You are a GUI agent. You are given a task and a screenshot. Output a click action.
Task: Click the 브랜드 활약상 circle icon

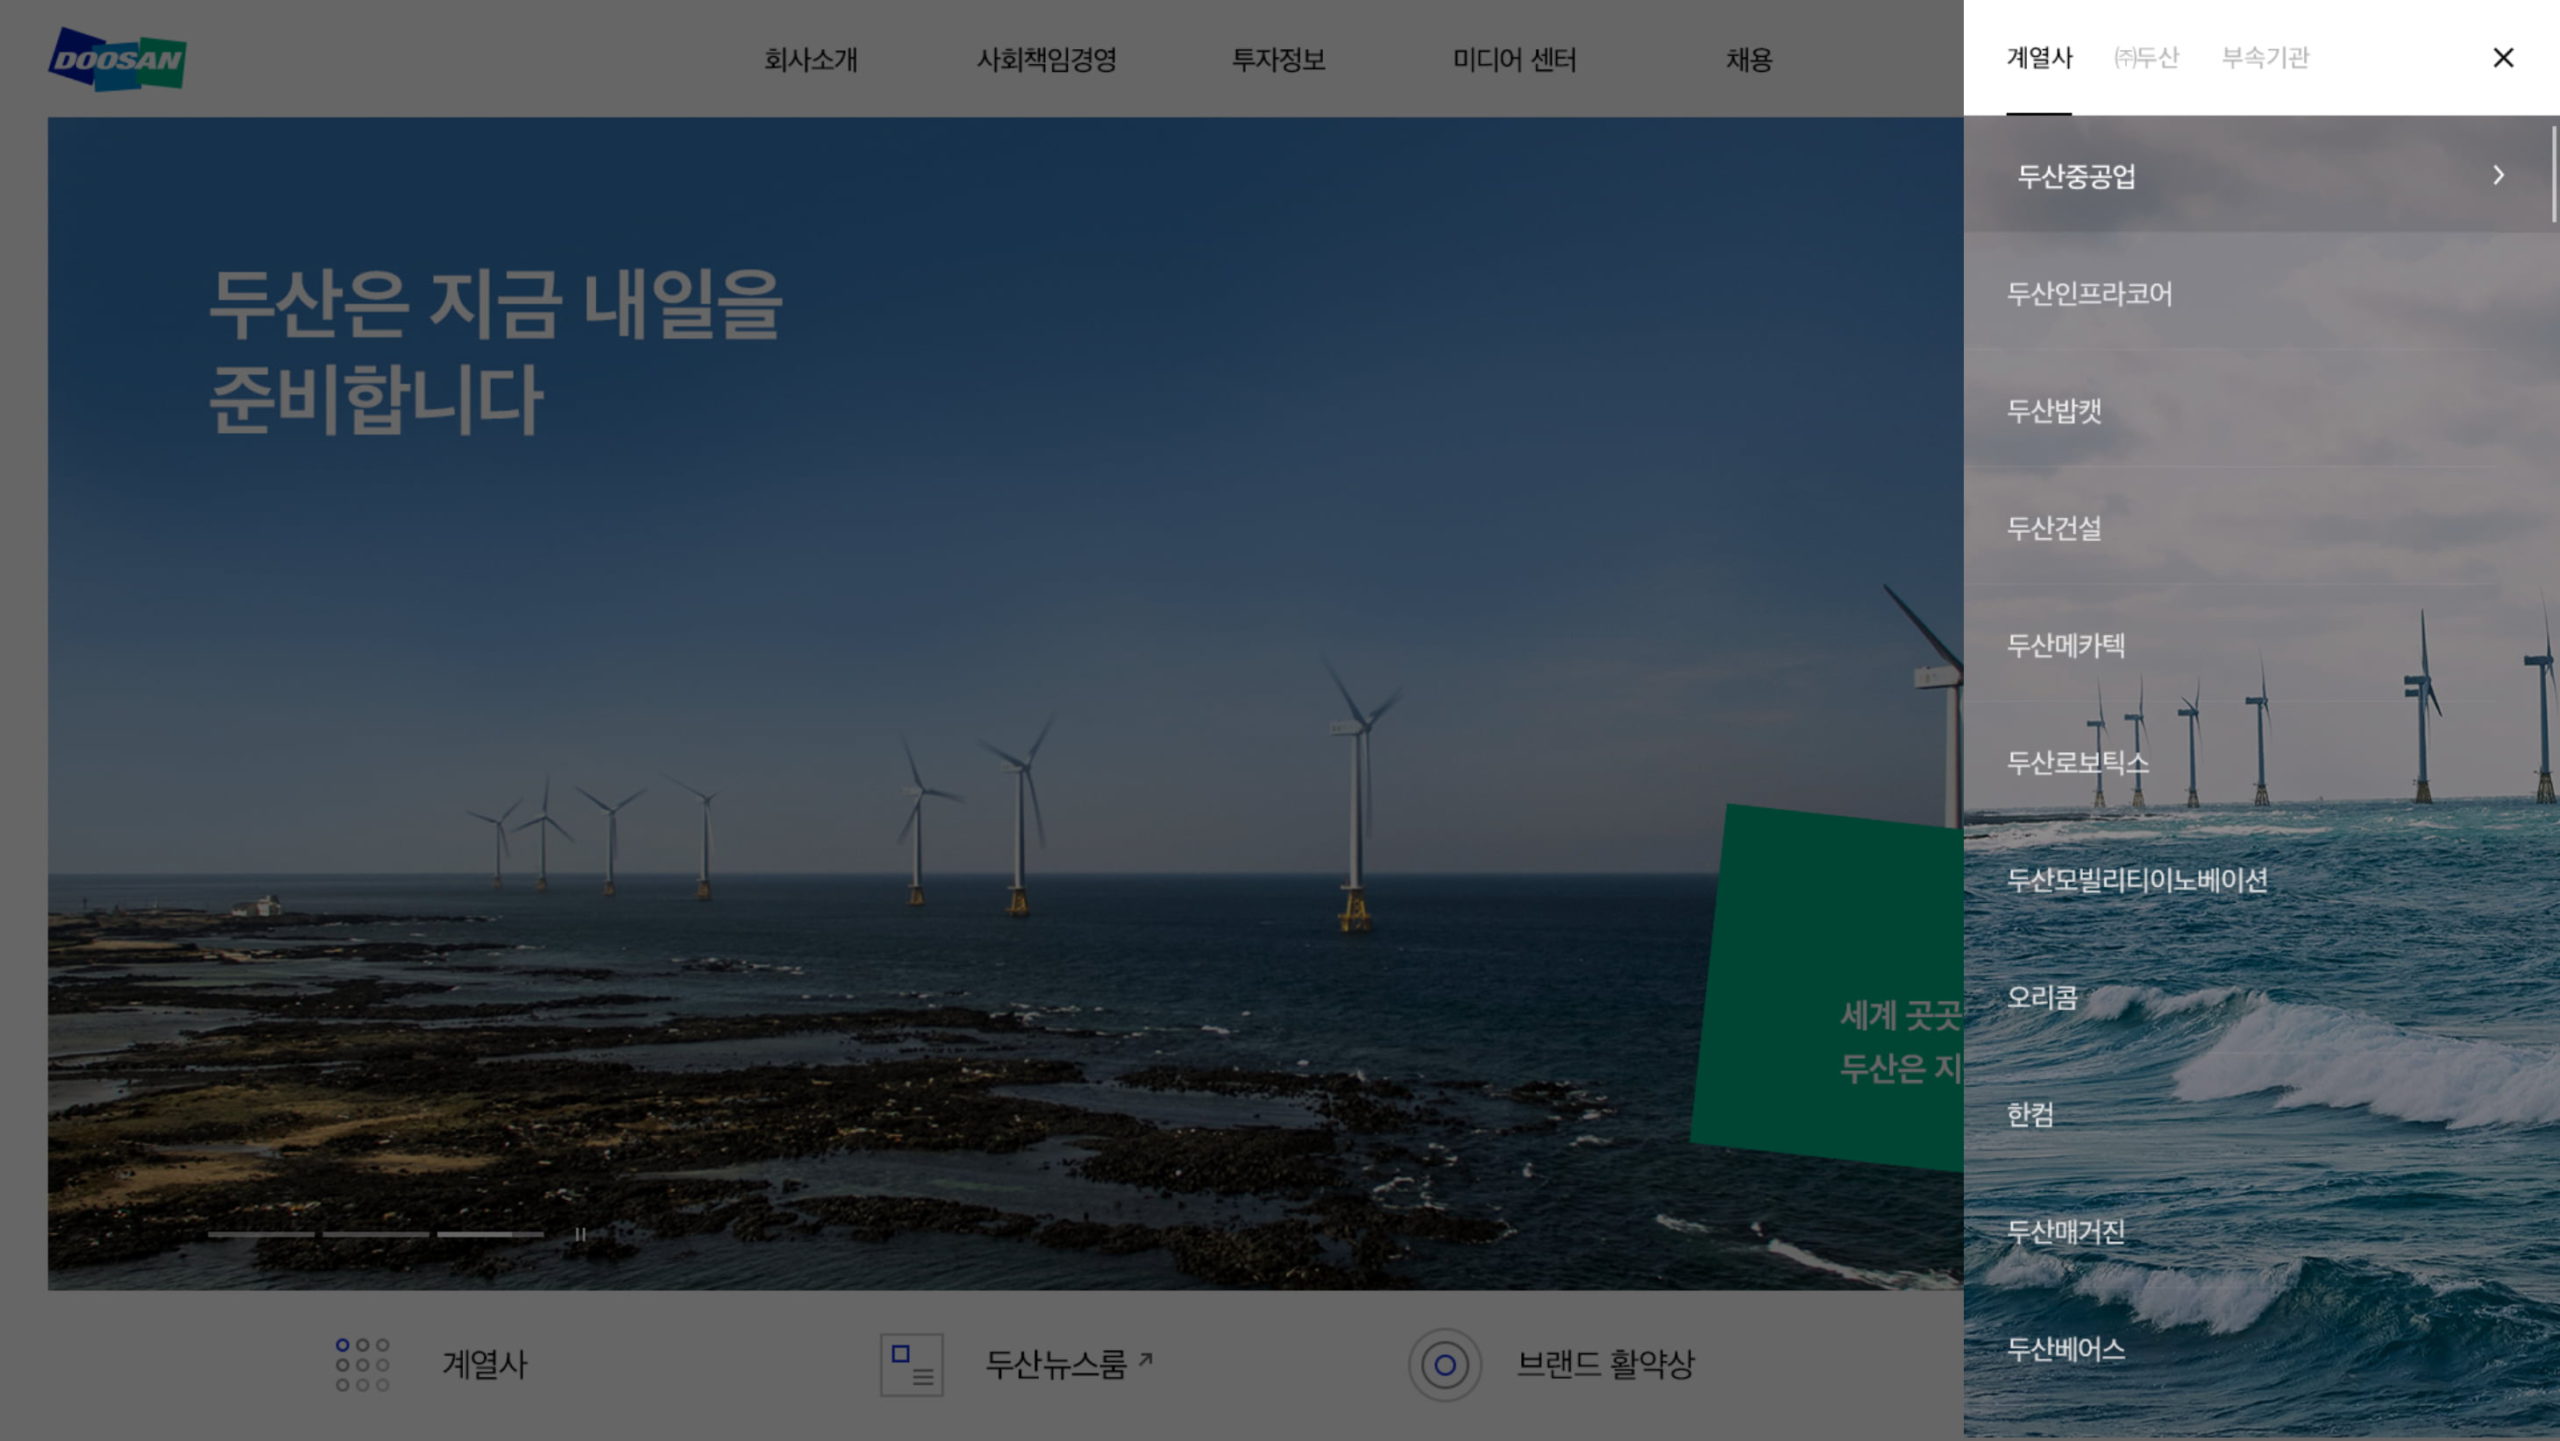[1444, 1364]
